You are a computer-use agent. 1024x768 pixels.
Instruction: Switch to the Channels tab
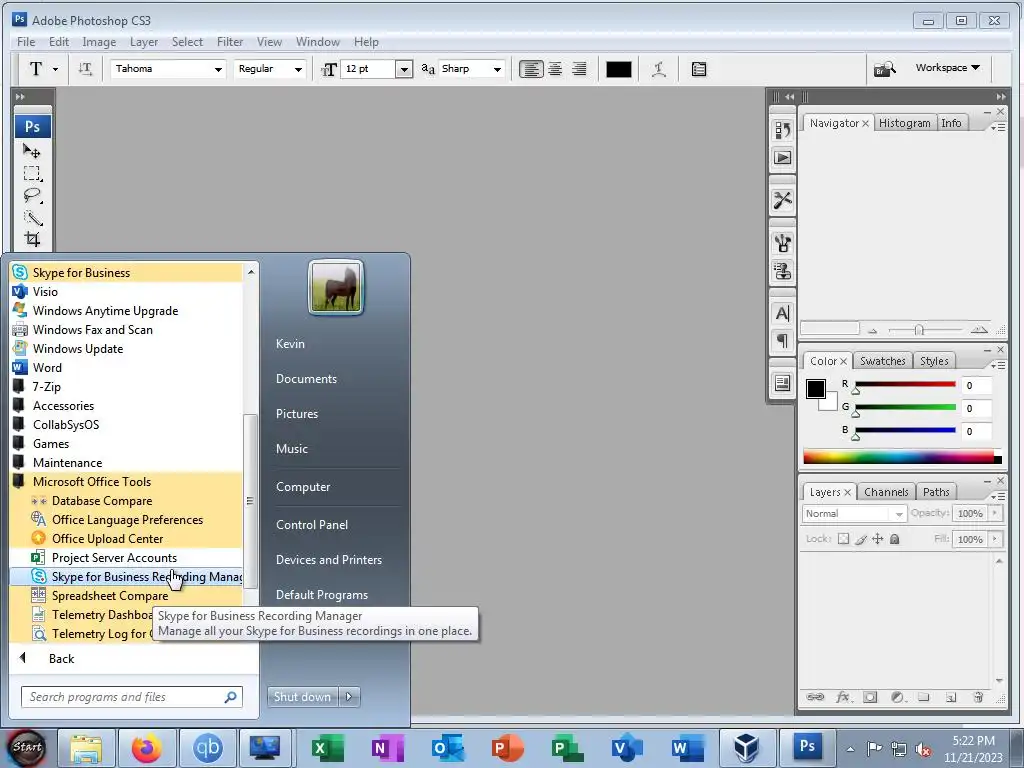pos(886,492)
